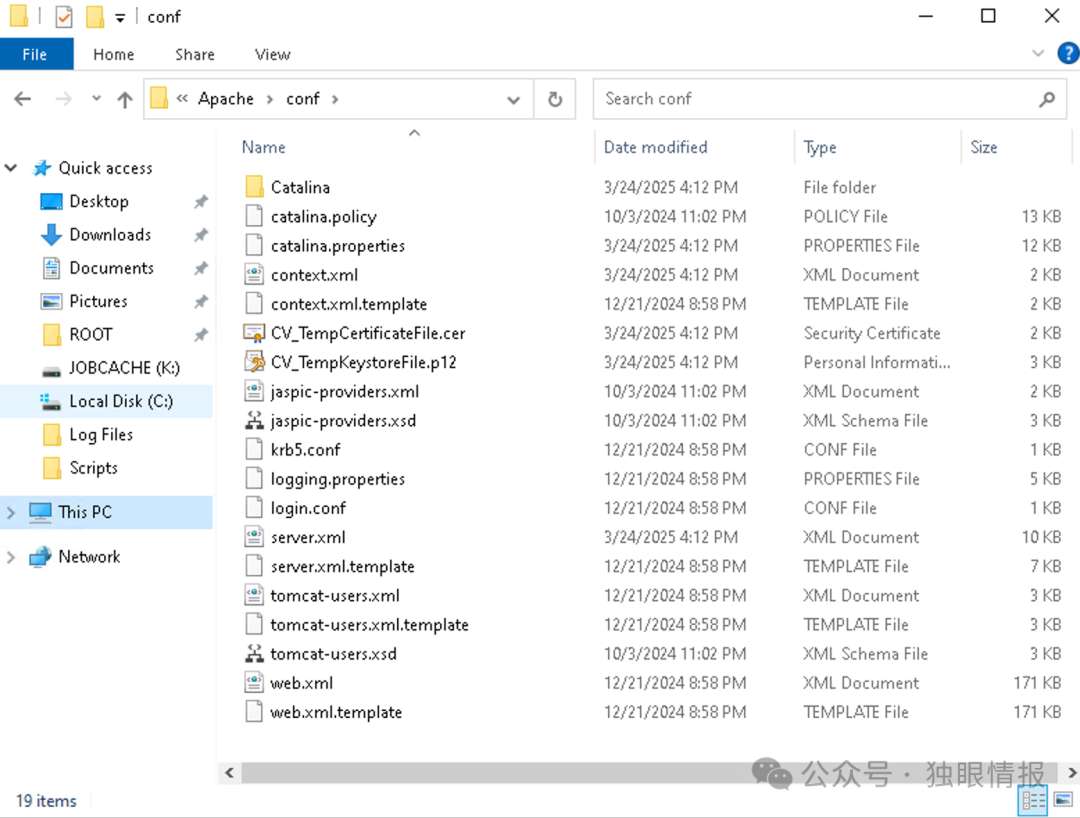Click the Network icon in sidebar
The image size is (1080, 818).
pyautogui.click(x=41, y=556)
